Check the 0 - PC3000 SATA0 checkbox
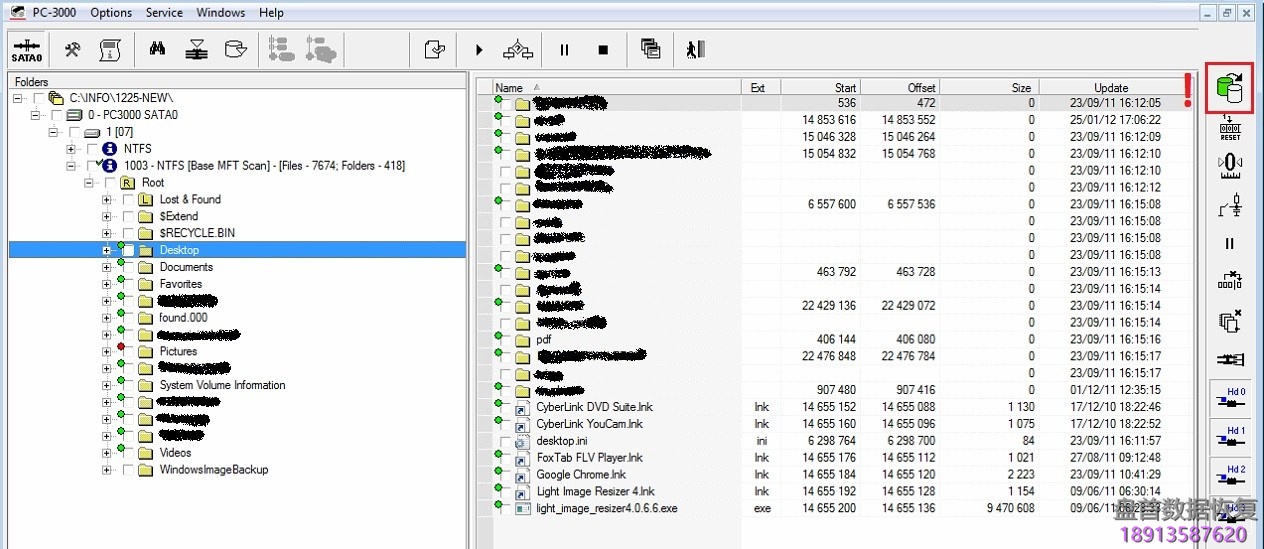Viewport: 1264px width, 549px height. tap(57, 115)
